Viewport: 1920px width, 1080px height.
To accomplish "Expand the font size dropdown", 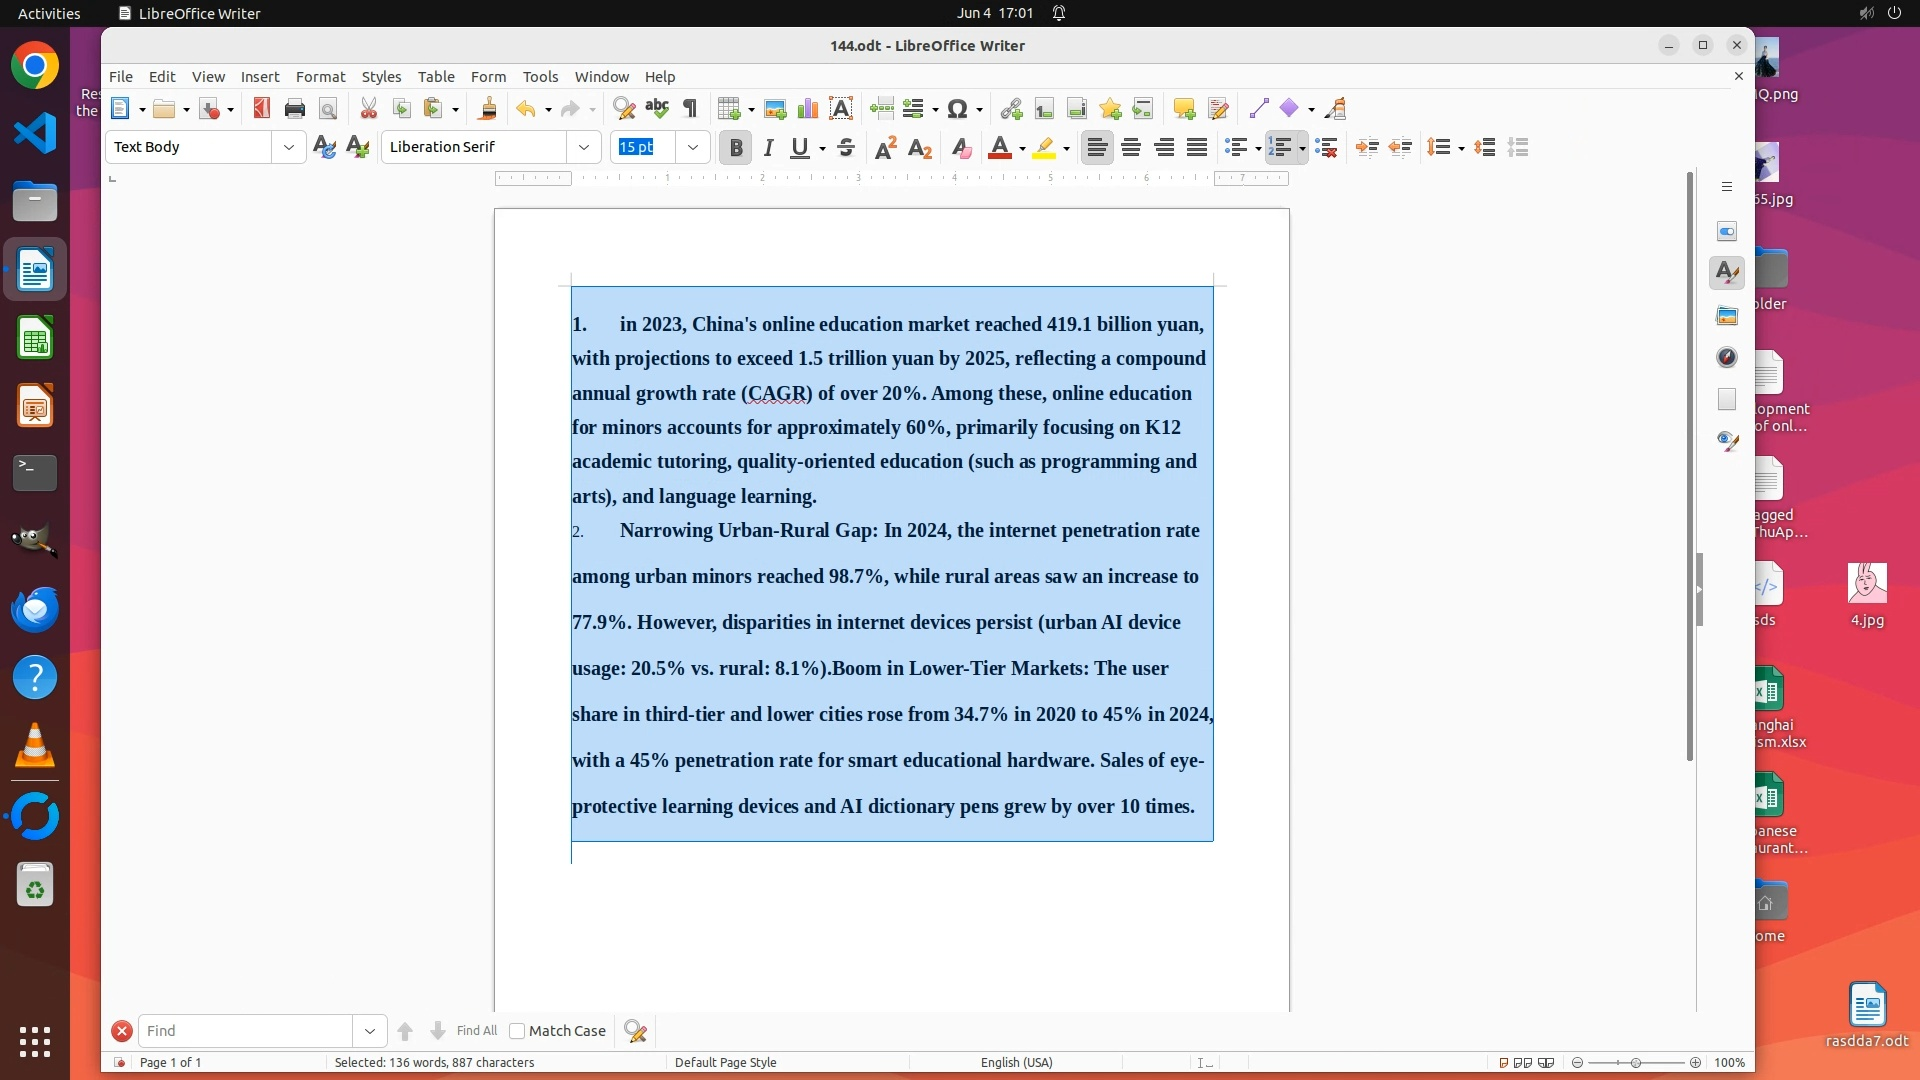I will 693,147.
